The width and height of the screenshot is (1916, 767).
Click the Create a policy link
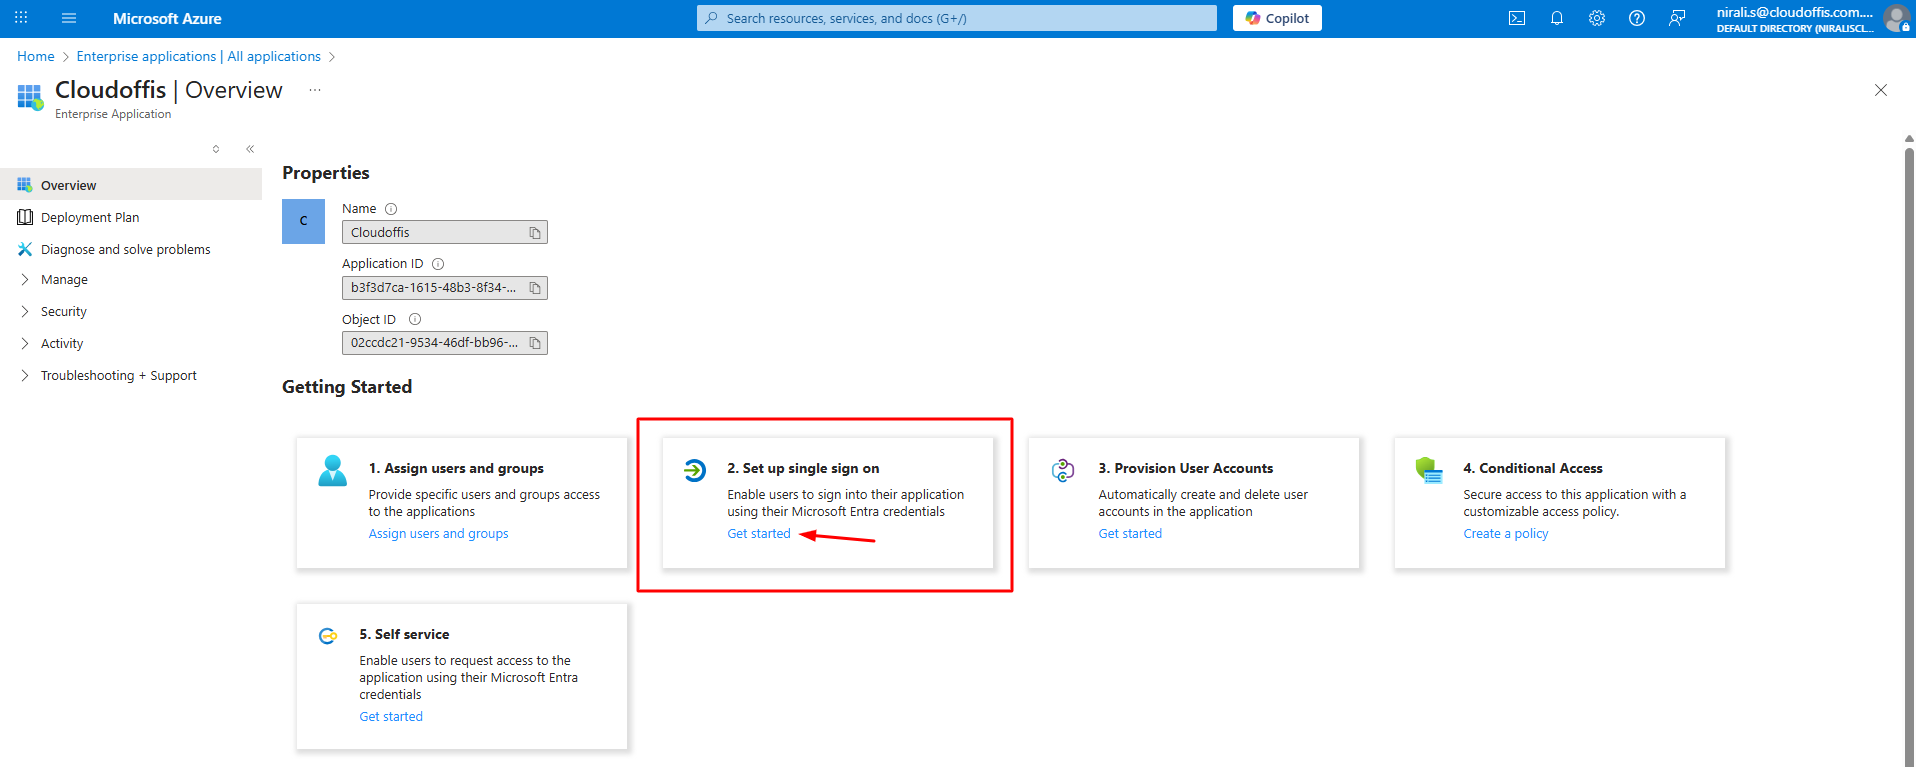tap(1505, 533)
